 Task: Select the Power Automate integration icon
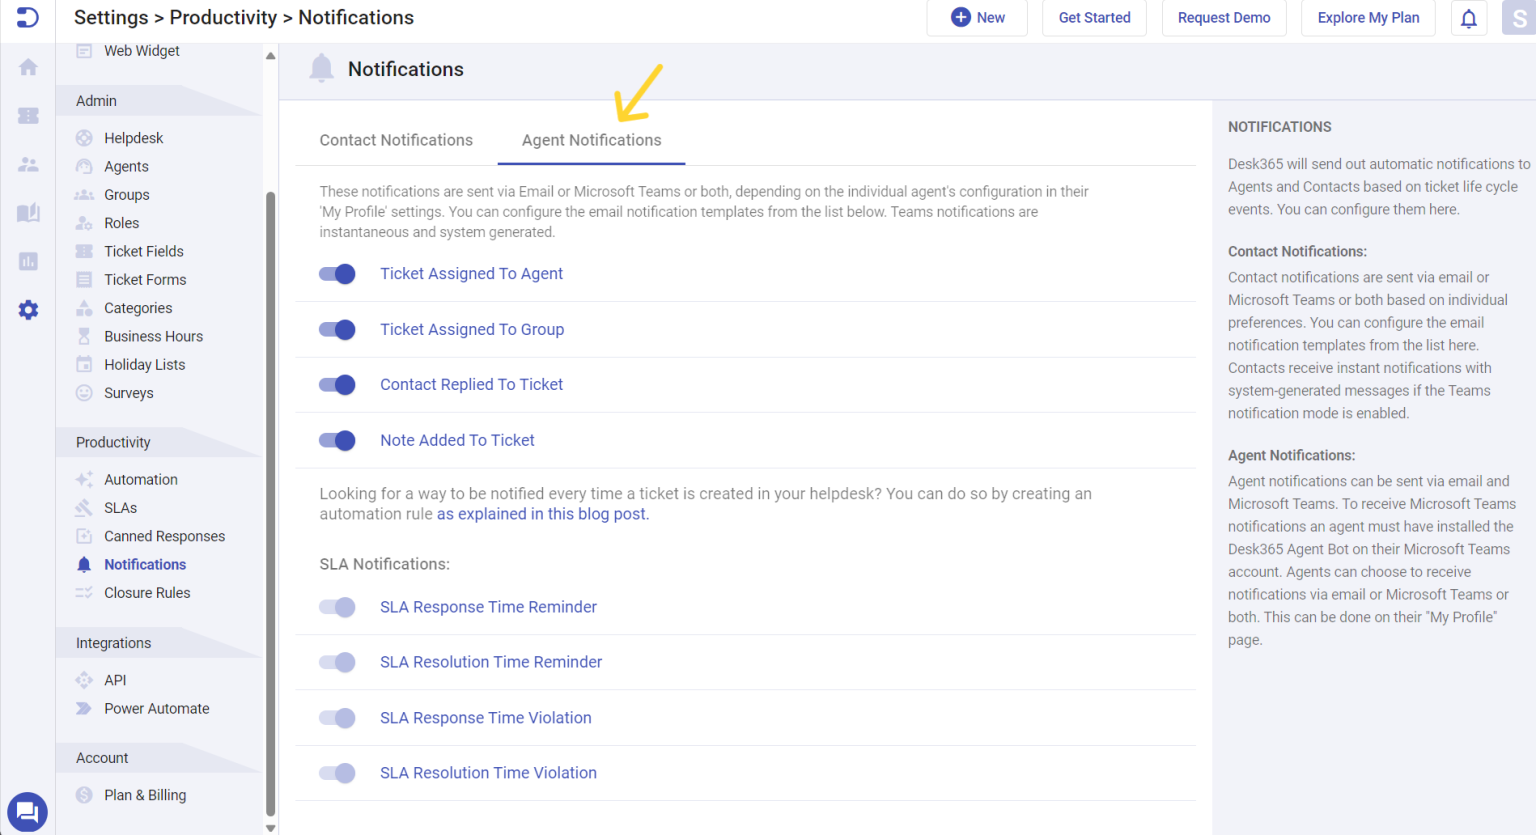click(x=84, y=708)
